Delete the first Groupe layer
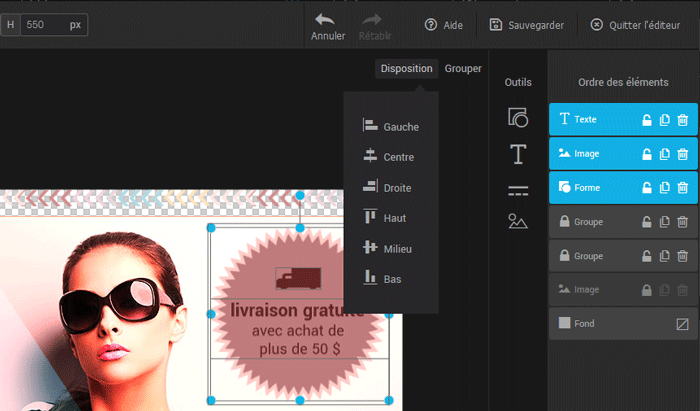The width and height of the screenshot is (700, 411). 683,222
